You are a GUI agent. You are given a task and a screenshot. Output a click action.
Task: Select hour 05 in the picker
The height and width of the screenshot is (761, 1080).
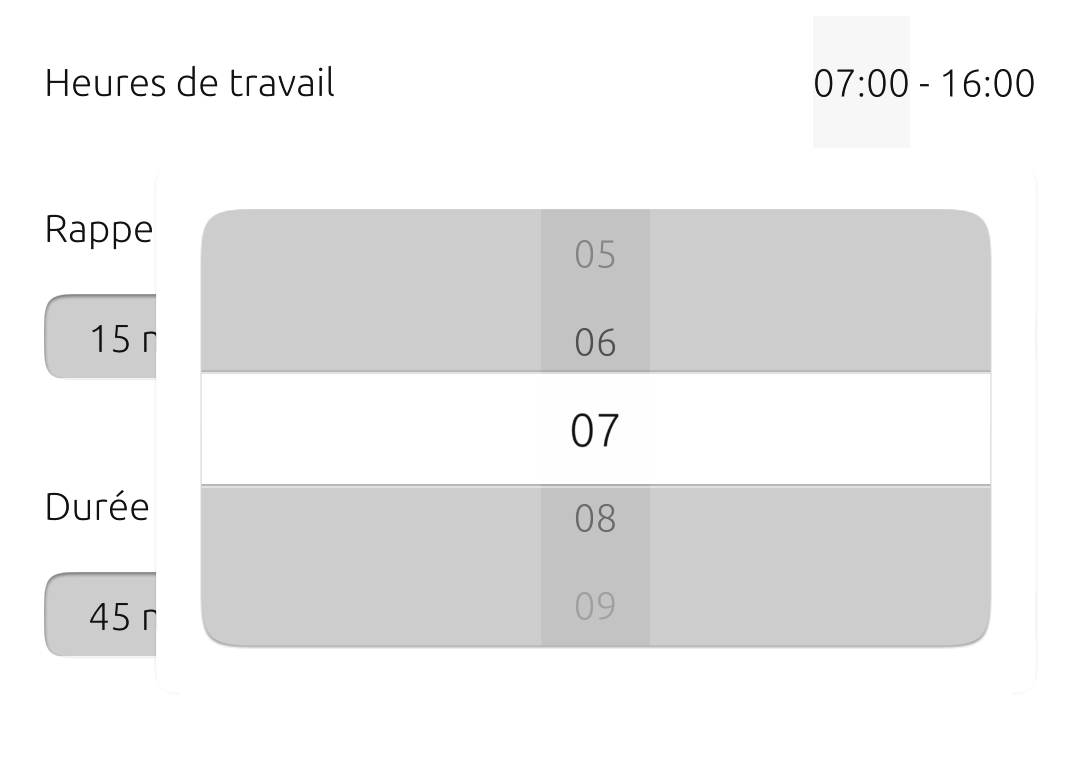tap(595, 255)
